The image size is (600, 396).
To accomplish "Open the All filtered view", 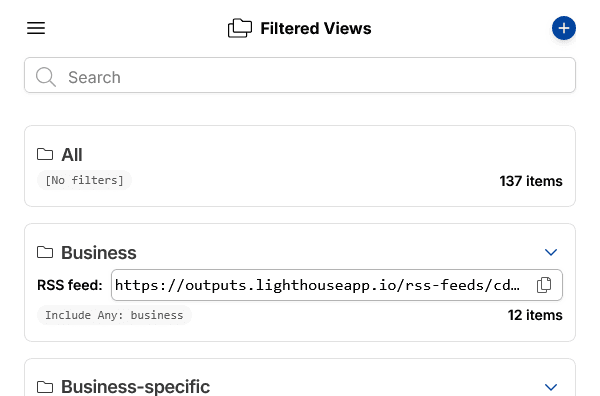I will coord(72,155).
